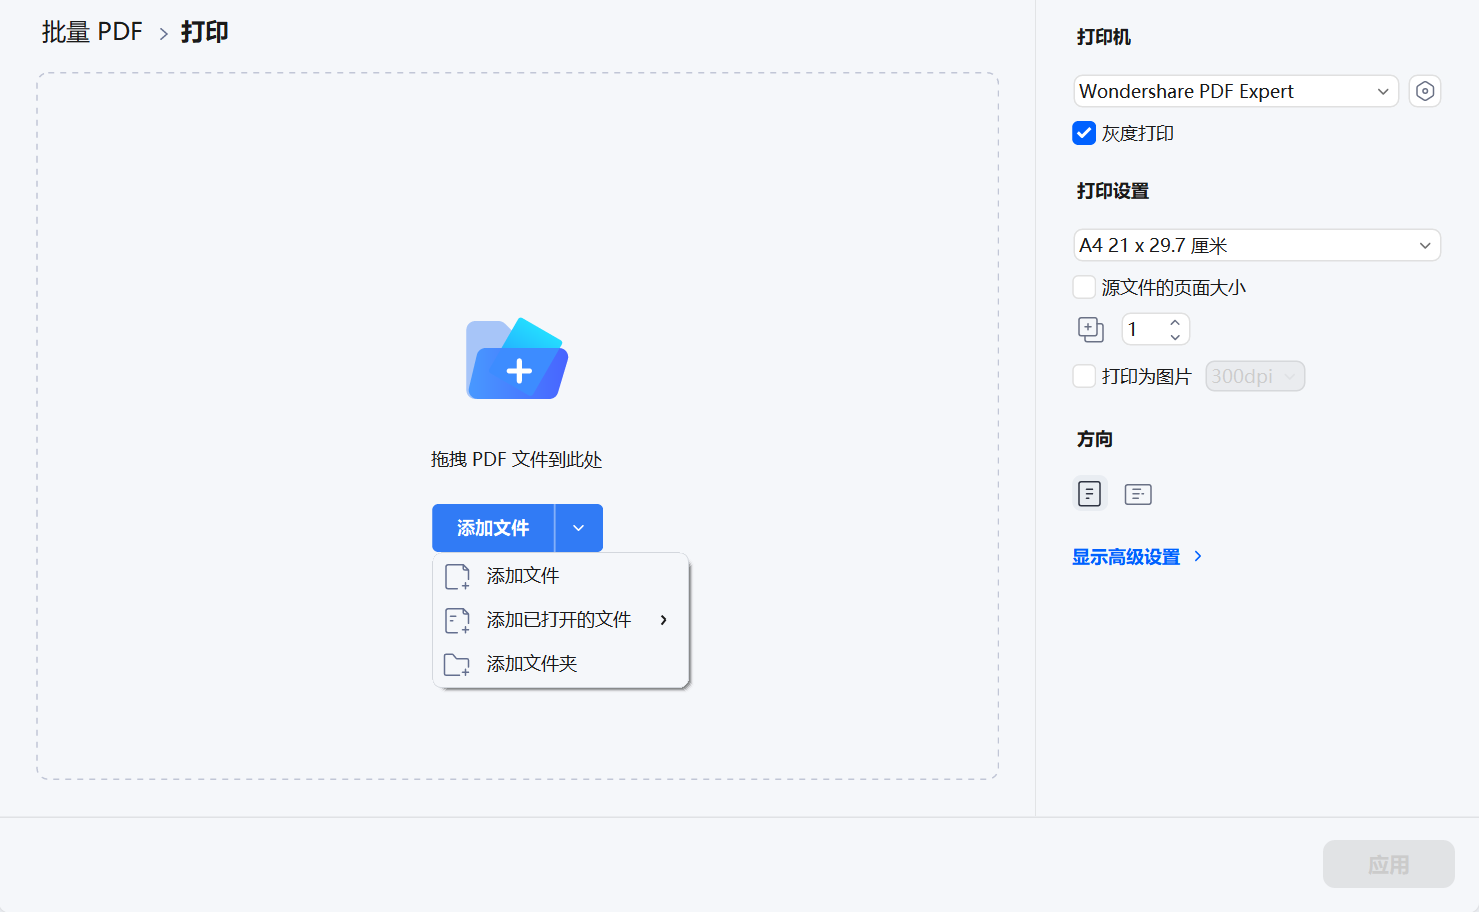Screen dimensions: 1479x912
Task: Click the add-opened-file icon in the menu
Action: [x=457, y=620]
